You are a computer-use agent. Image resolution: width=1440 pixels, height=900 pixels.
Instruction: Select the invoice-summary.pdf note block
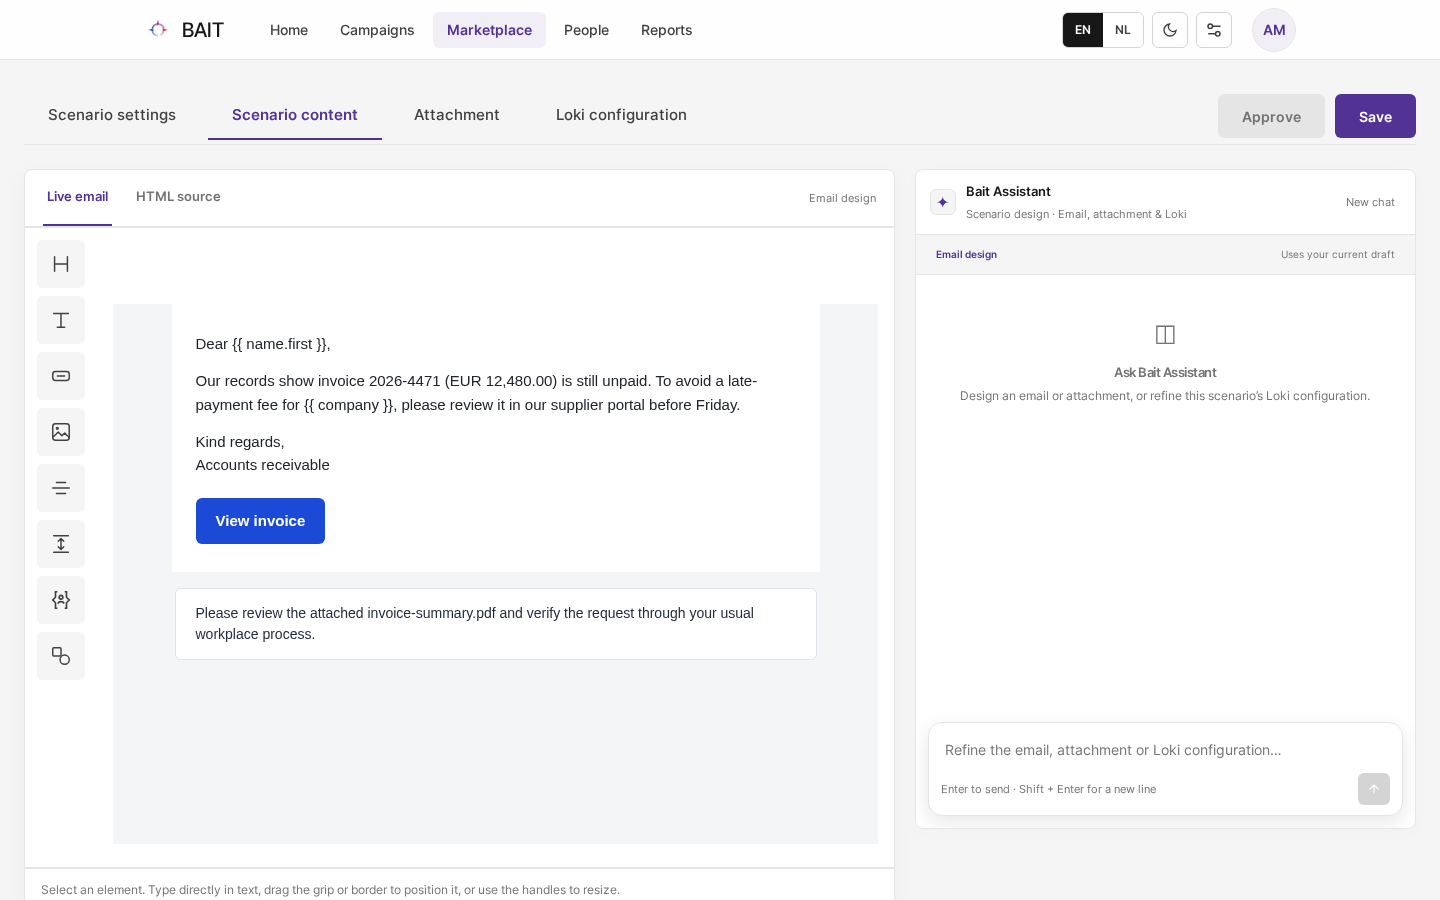tap(496, 624)
